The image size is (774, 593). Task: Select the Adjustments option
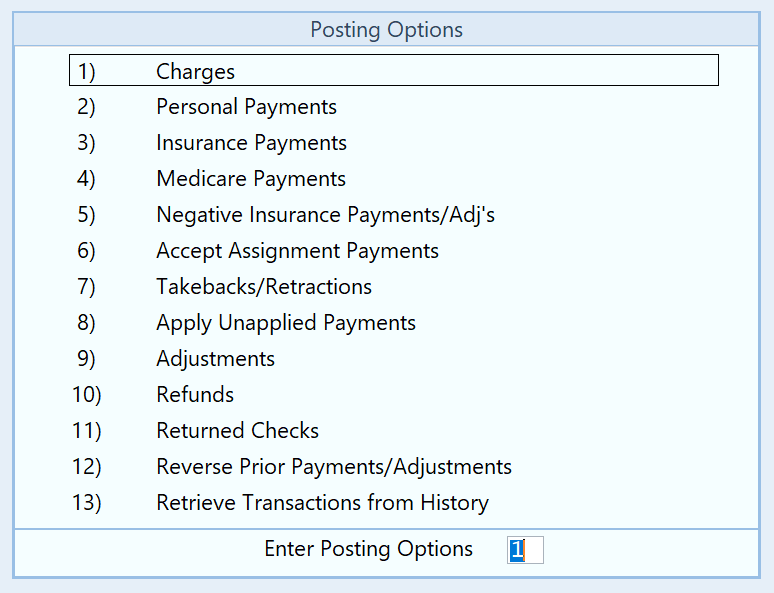click(215, 359)
